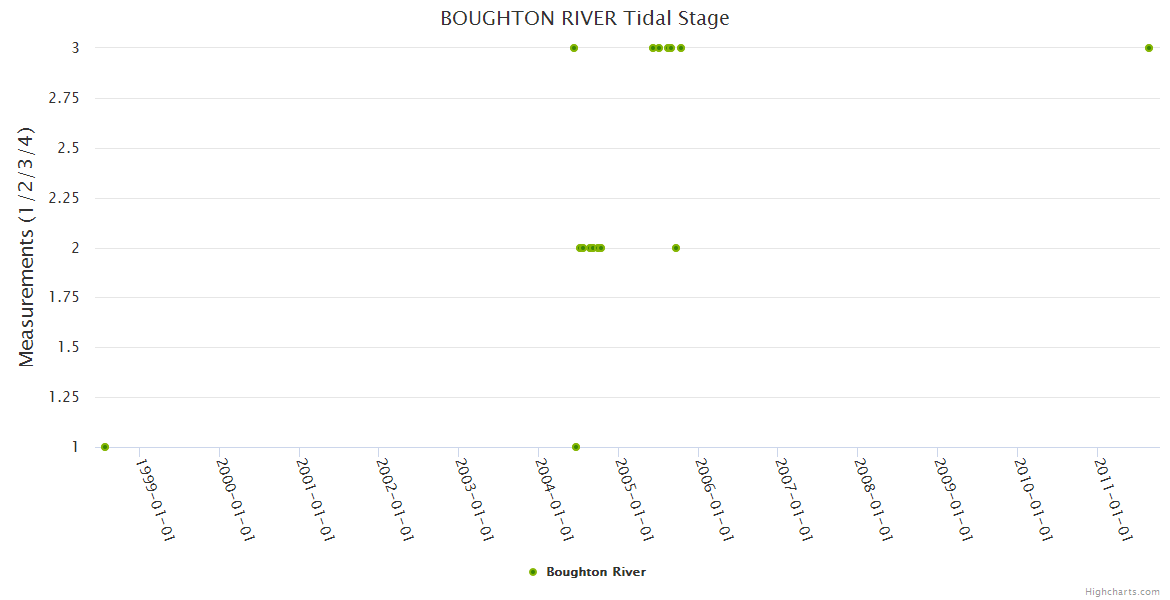Click the BOUGHTON RIVER Tidal Stage title

pyautogui.click(x=585, y=18)
